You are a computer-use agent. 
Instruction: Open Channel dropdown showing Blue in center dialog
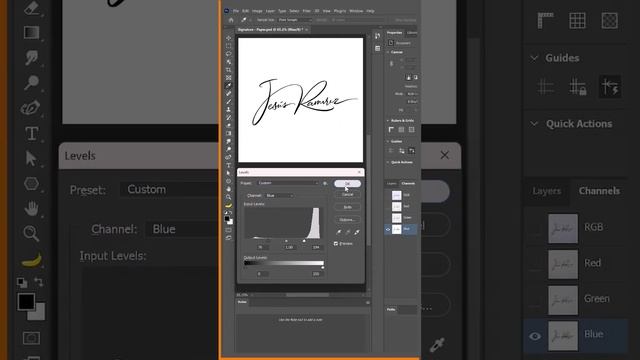280,196
